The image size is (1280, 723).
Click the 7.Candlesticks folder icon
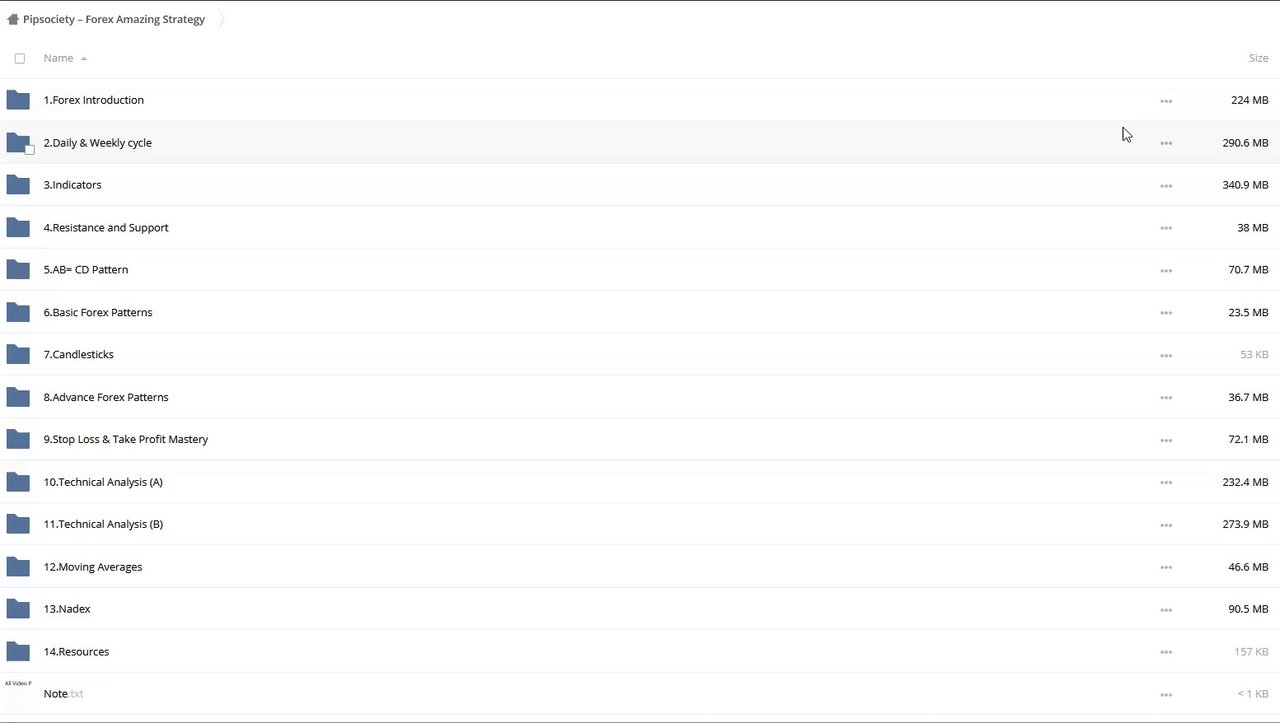pyautogui.click(x=18, y=355)
